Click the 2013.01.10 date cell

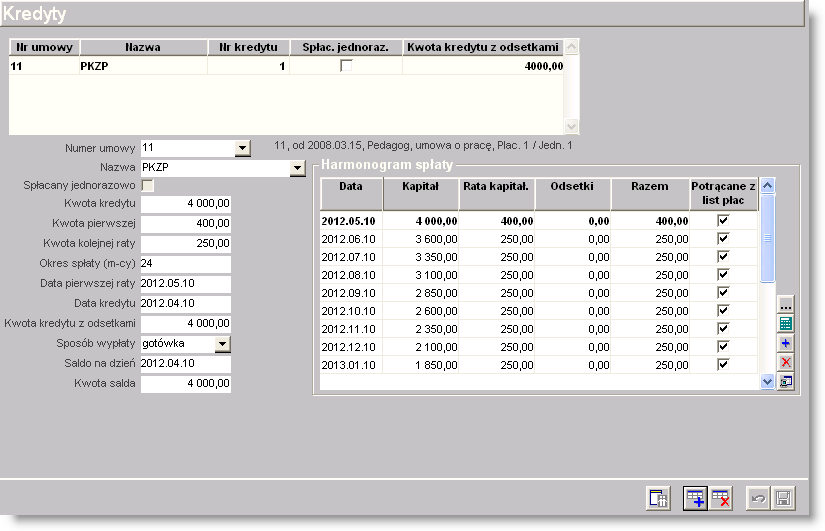[x=351, y=365]
